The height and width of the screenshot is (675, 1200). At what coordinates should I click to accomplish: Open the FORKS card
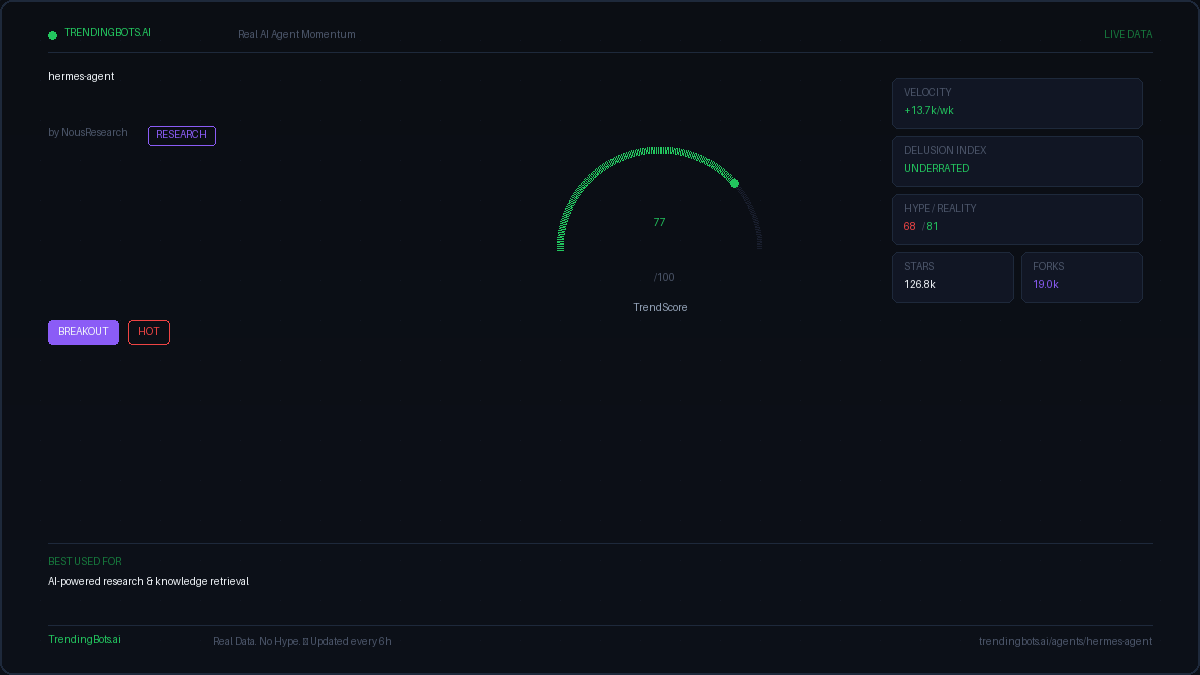click(x=1082, y=277)
